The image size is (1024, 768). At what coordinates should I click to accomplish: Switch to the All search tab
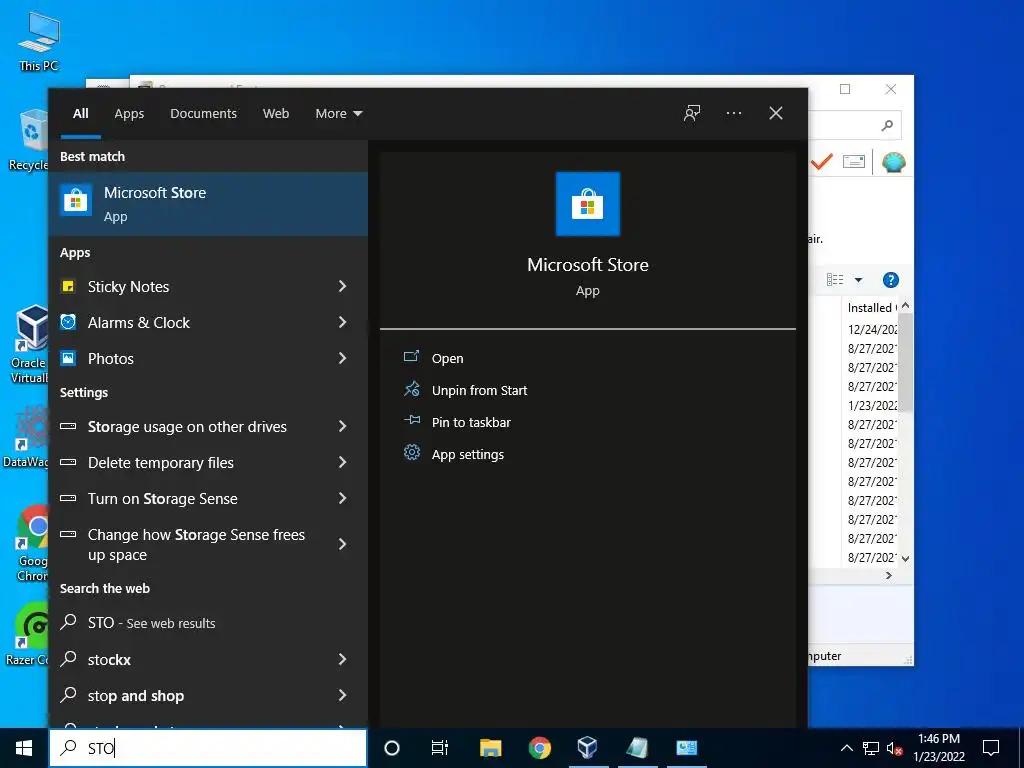tap(81, 113)
